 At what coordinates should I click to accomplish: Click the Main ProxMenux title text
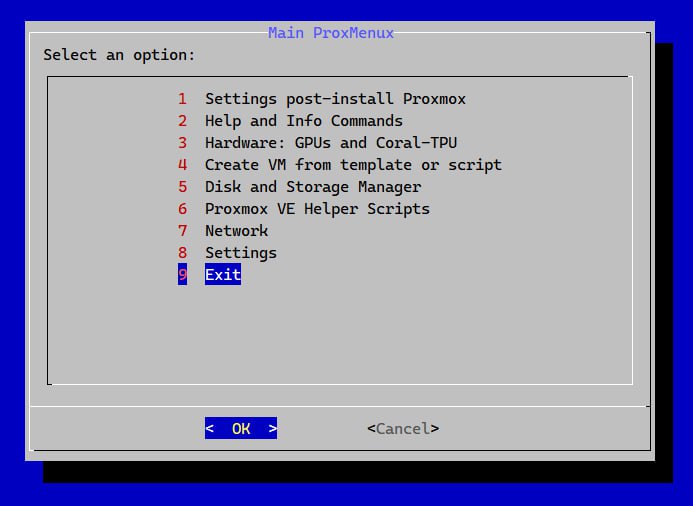click(331, 33)
